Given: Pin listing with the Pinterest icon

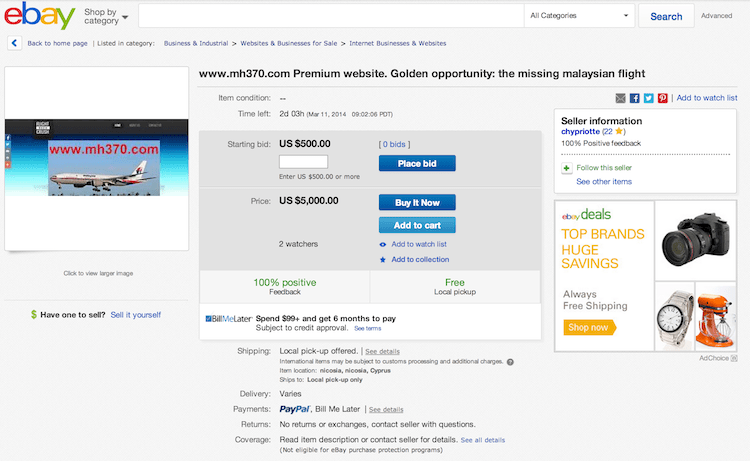Looking at the screenshot, I should pos(662,98).
